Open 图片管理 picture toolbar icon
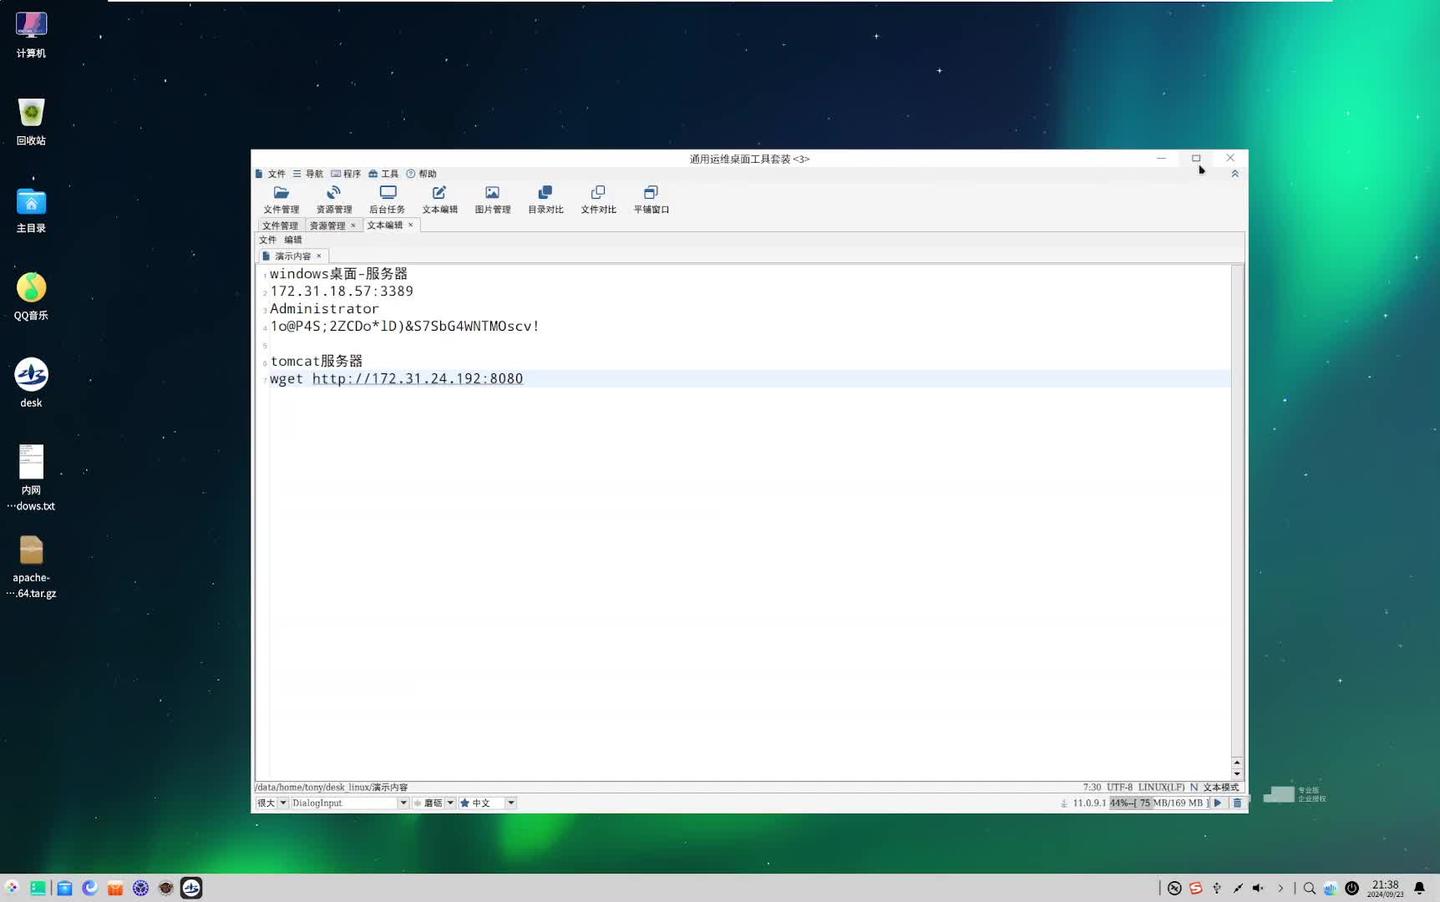Image resolution: width=1440 pixels, height=902 pixels. click(492, 199)
